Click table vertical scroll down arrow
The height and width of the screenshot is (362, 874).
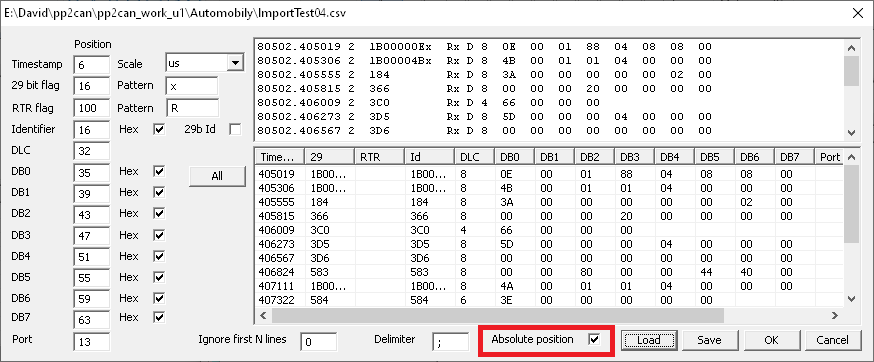click(851, 299)
